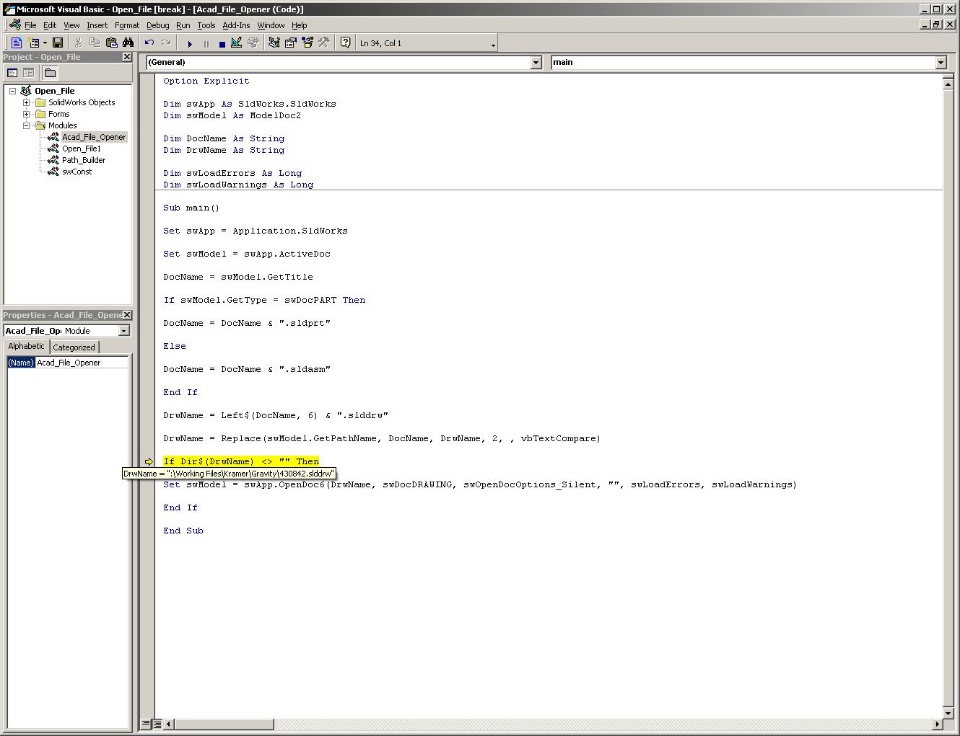Click the Paste clipboard icon

click(111, 43)
